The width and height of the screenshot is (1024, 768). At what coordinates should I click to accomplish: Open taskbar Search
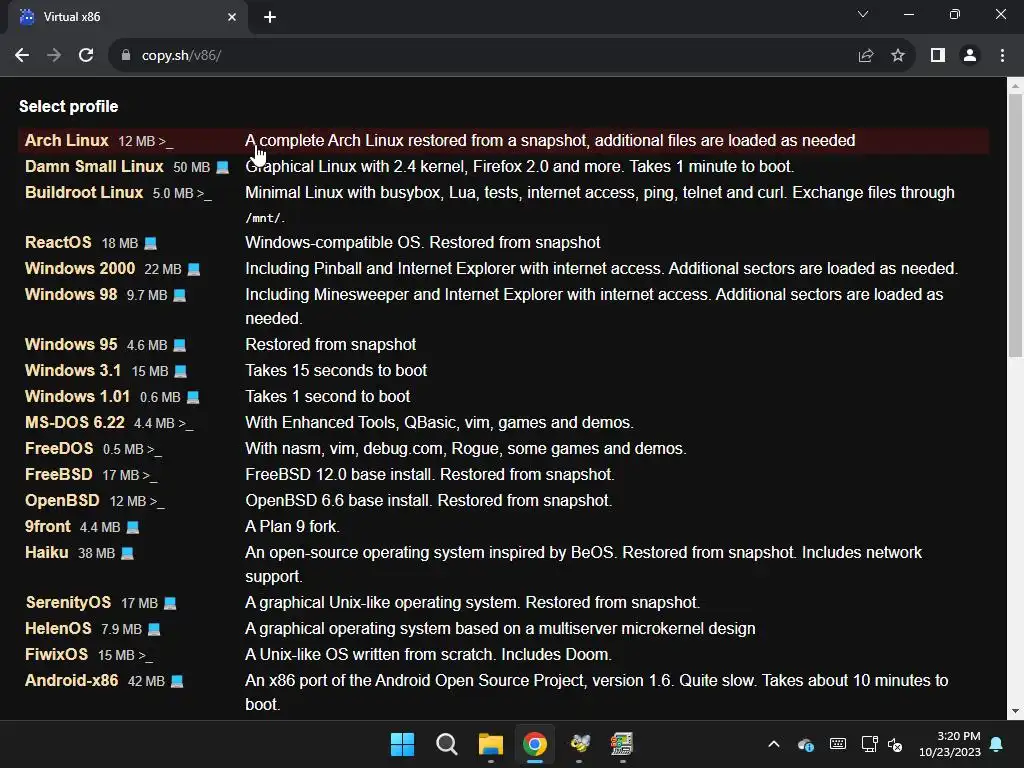(x=447, y=744)
